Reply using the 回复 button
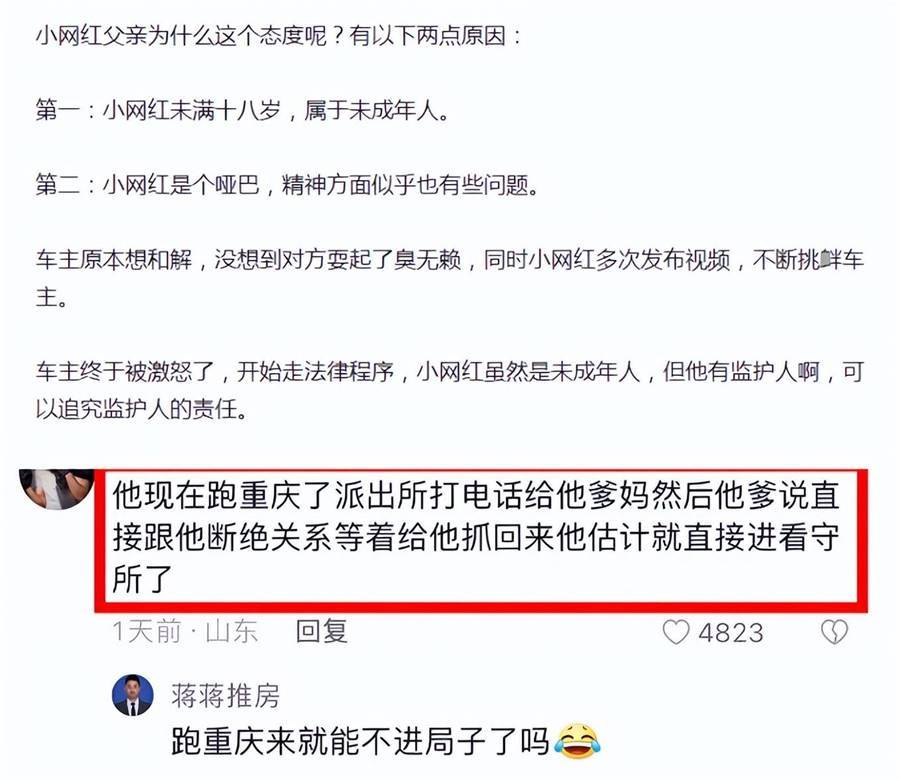 pos(321,631)
